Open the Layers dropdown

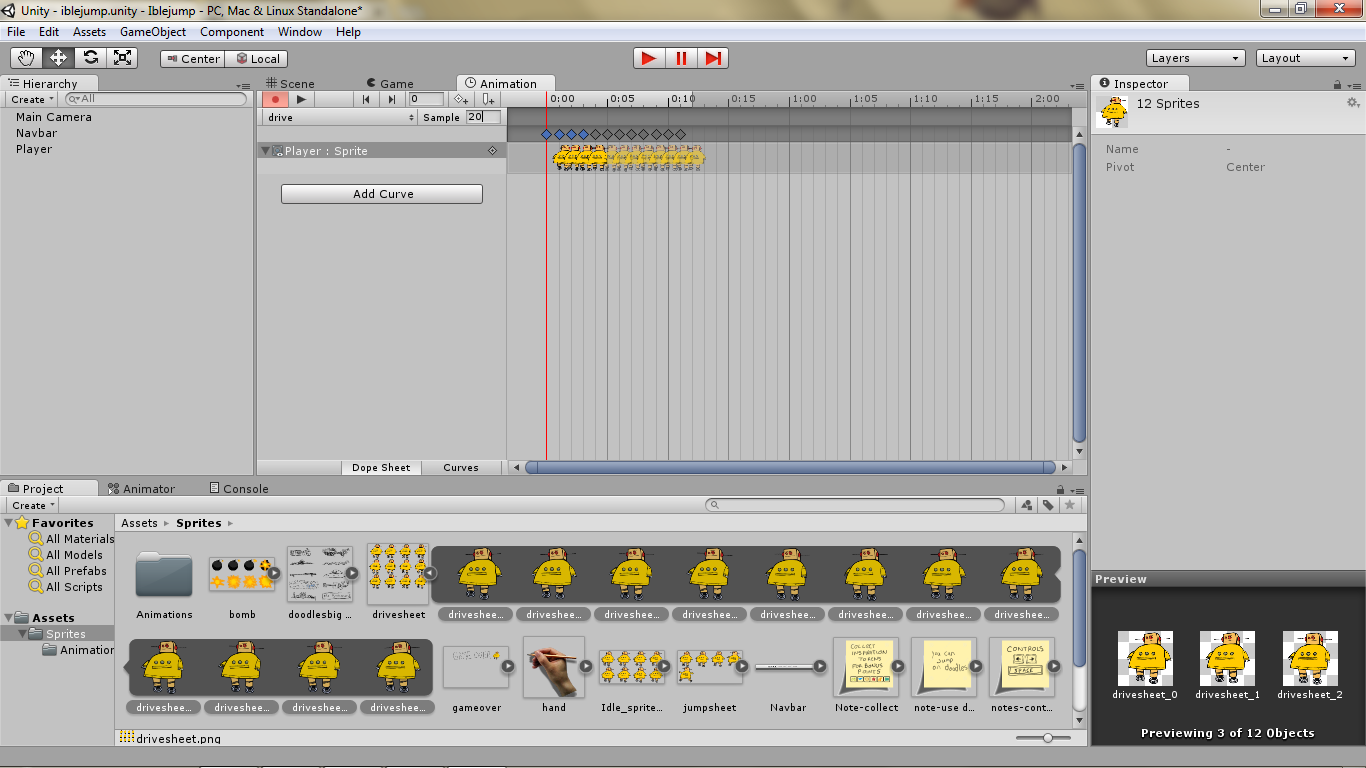point(1195,58)
